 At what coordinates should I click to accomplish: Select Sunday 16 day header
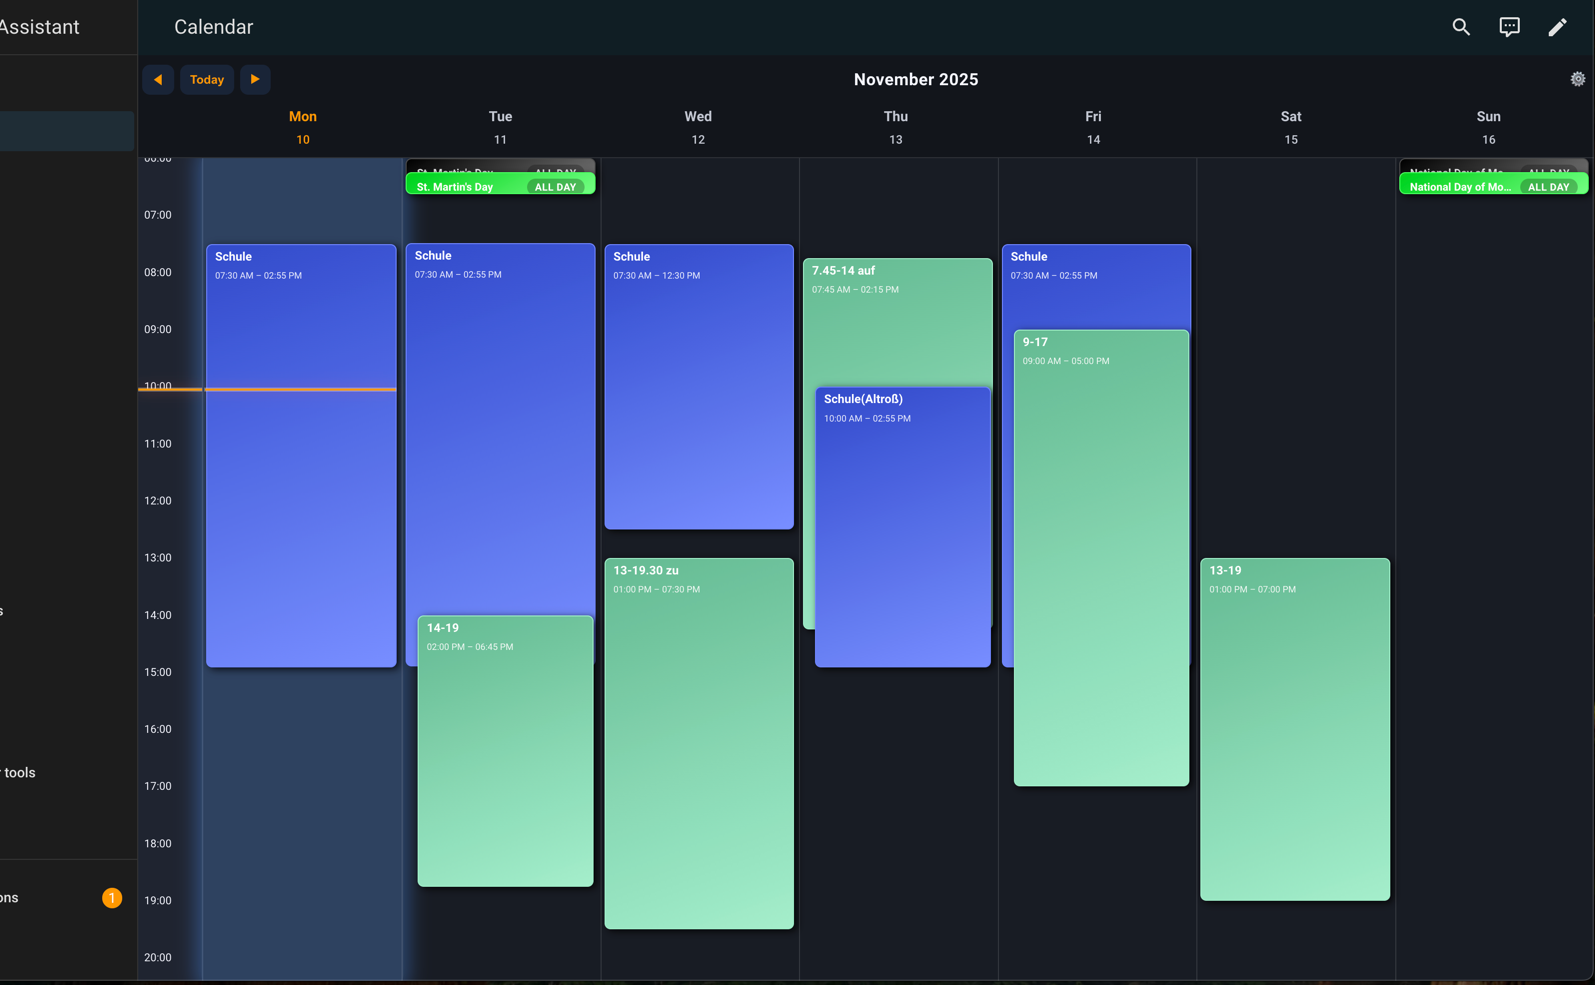pyautogui.click(x=1488, y=128)
